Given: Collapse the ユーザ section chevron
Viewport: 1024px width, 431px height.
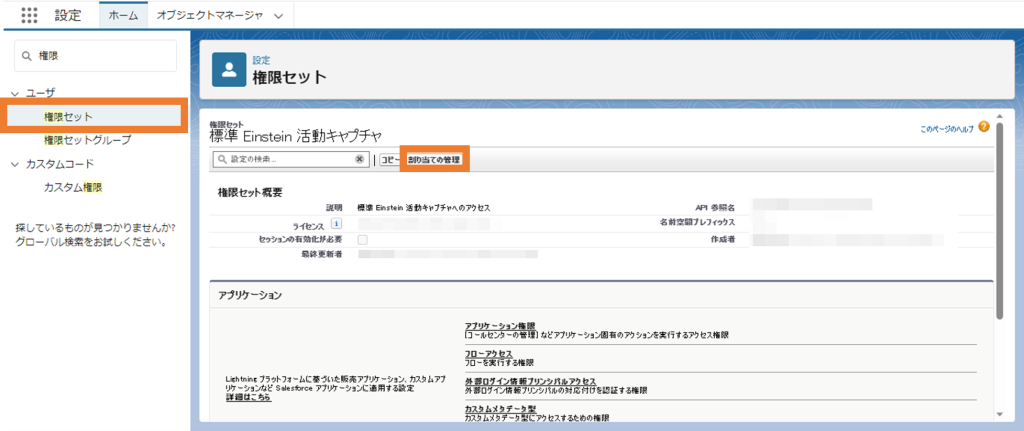Looking at the screenshot, I should point(15,94).
